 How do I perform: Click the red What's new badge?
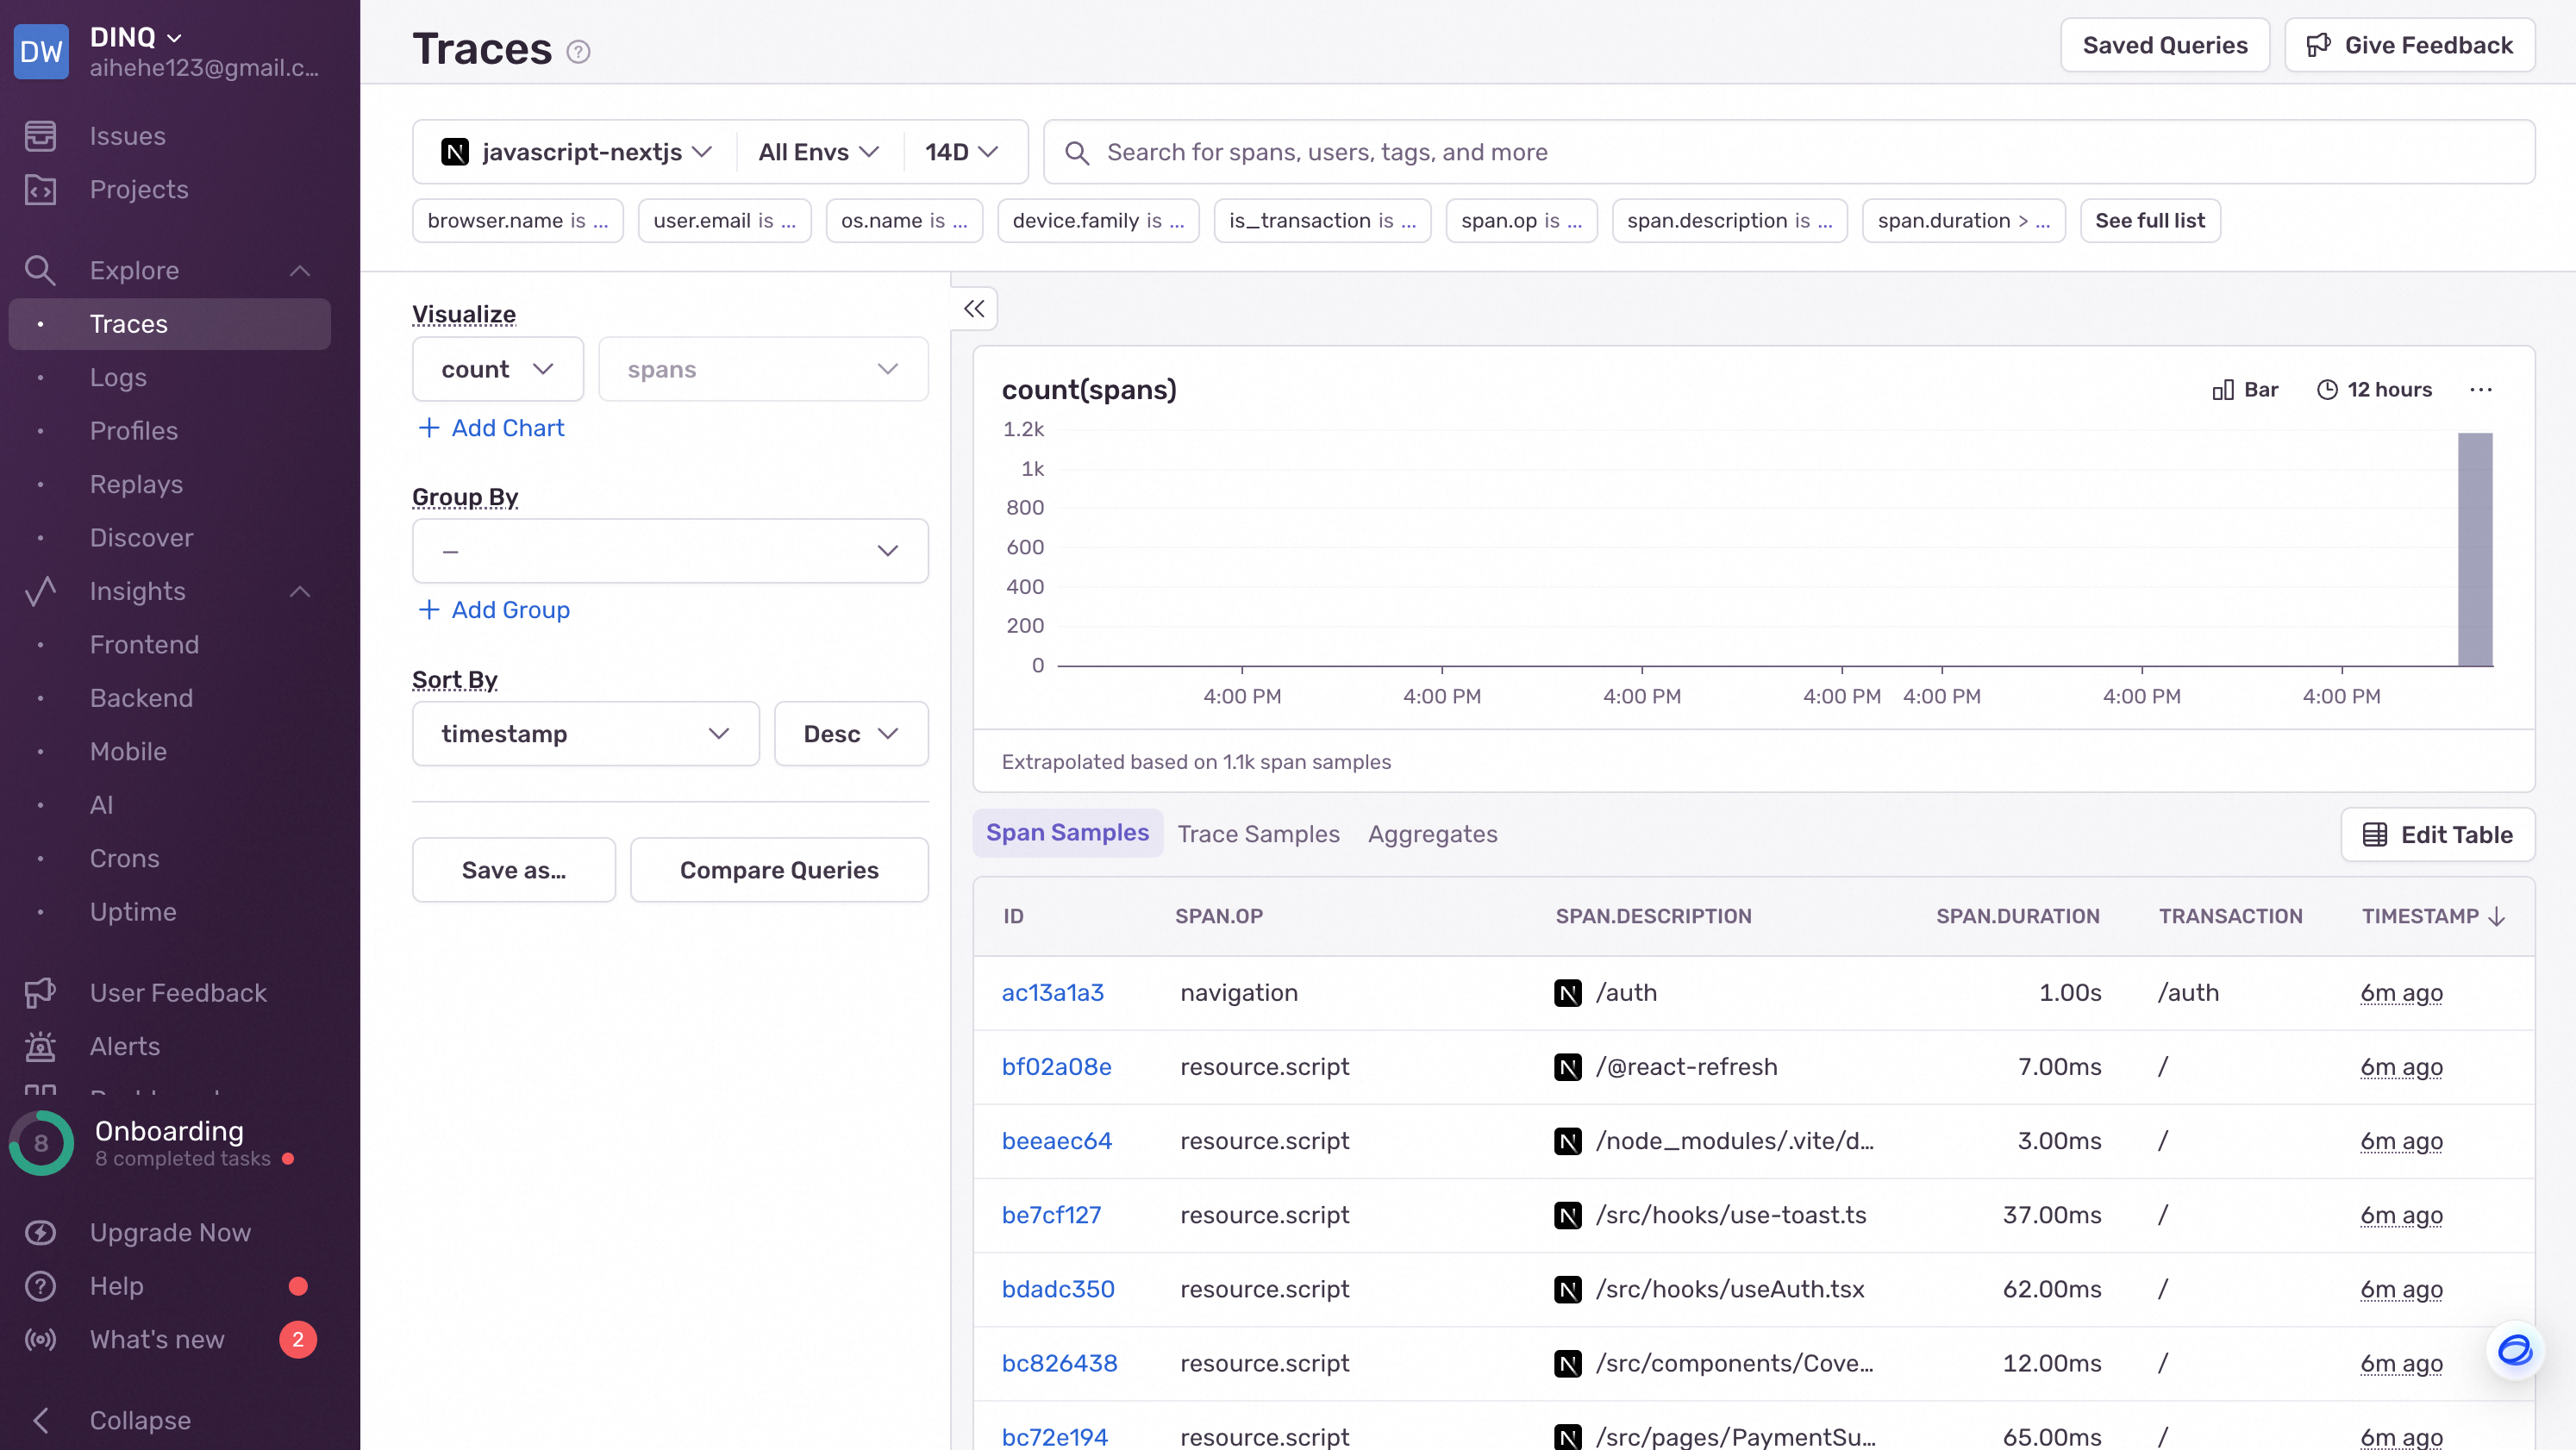pyautogui.click(x=298, y=1340)
